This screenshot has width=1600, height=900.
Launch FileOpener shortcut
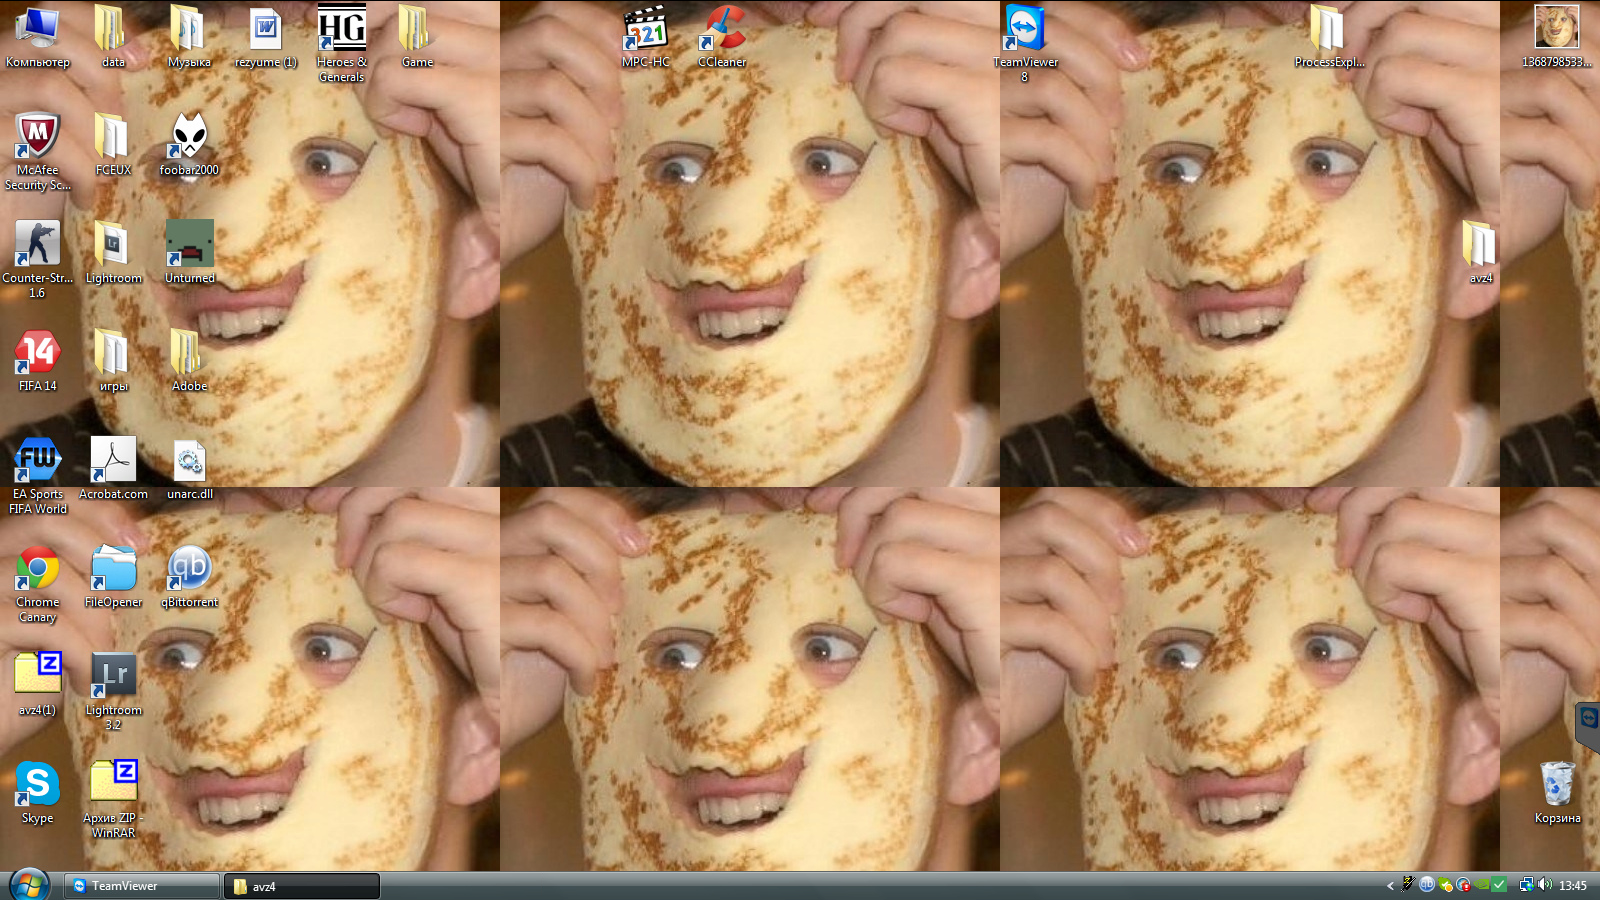tap(113, 577)
